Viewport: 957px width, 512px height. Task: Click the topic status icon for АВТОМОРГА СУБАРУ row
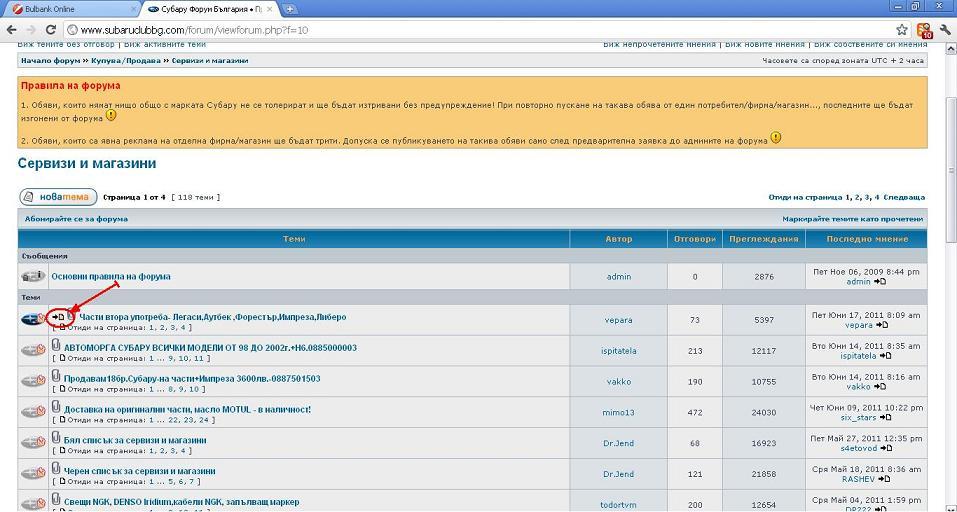(33, 350)
